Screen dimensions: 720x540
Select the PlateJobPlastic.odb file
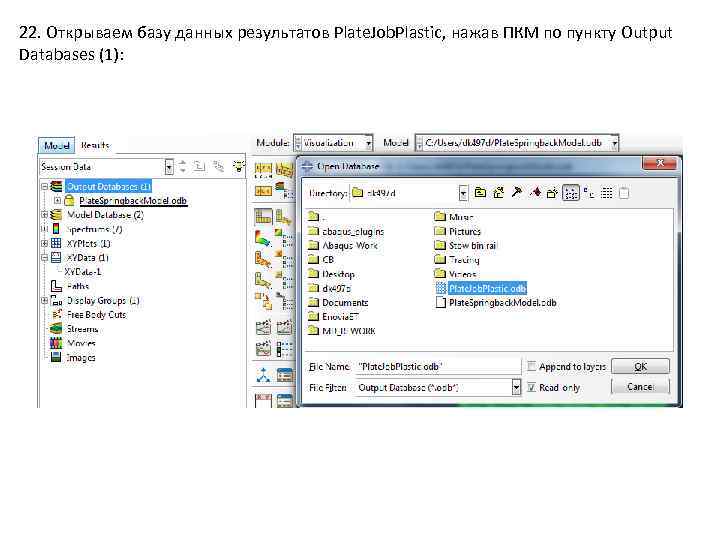click(481, 288)
